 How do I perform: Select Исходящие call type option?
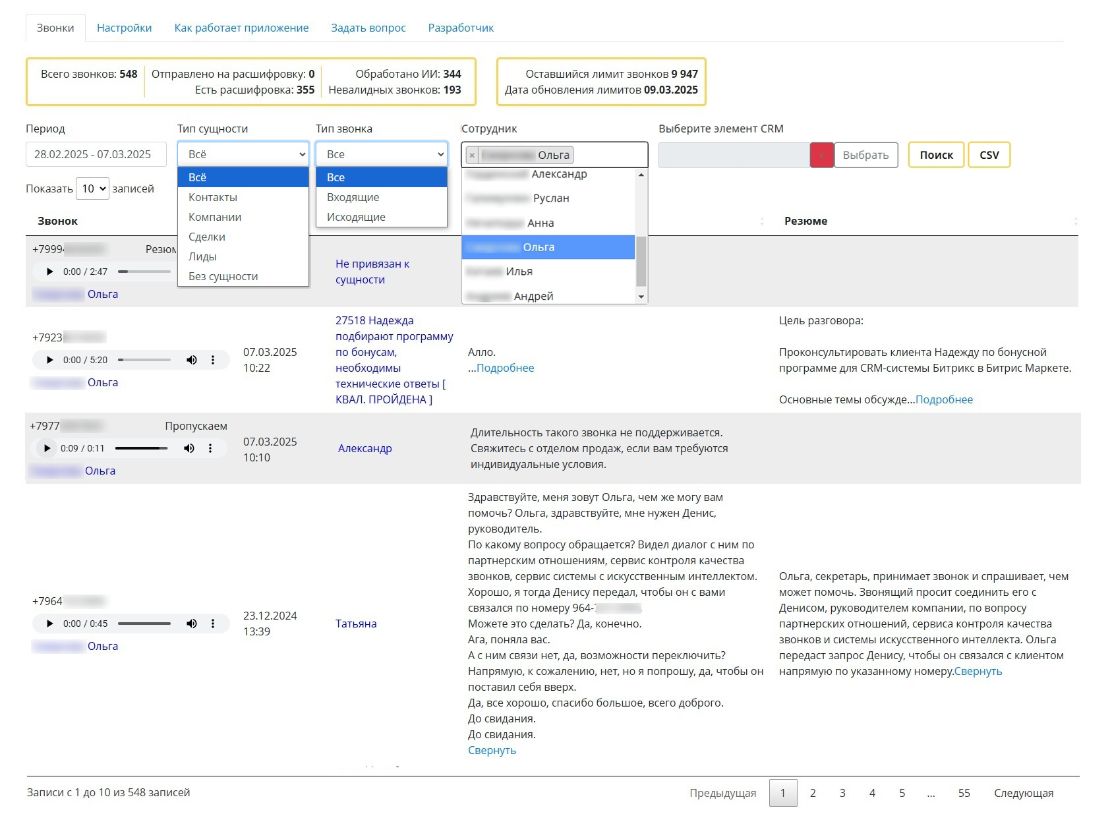(382, 217)
